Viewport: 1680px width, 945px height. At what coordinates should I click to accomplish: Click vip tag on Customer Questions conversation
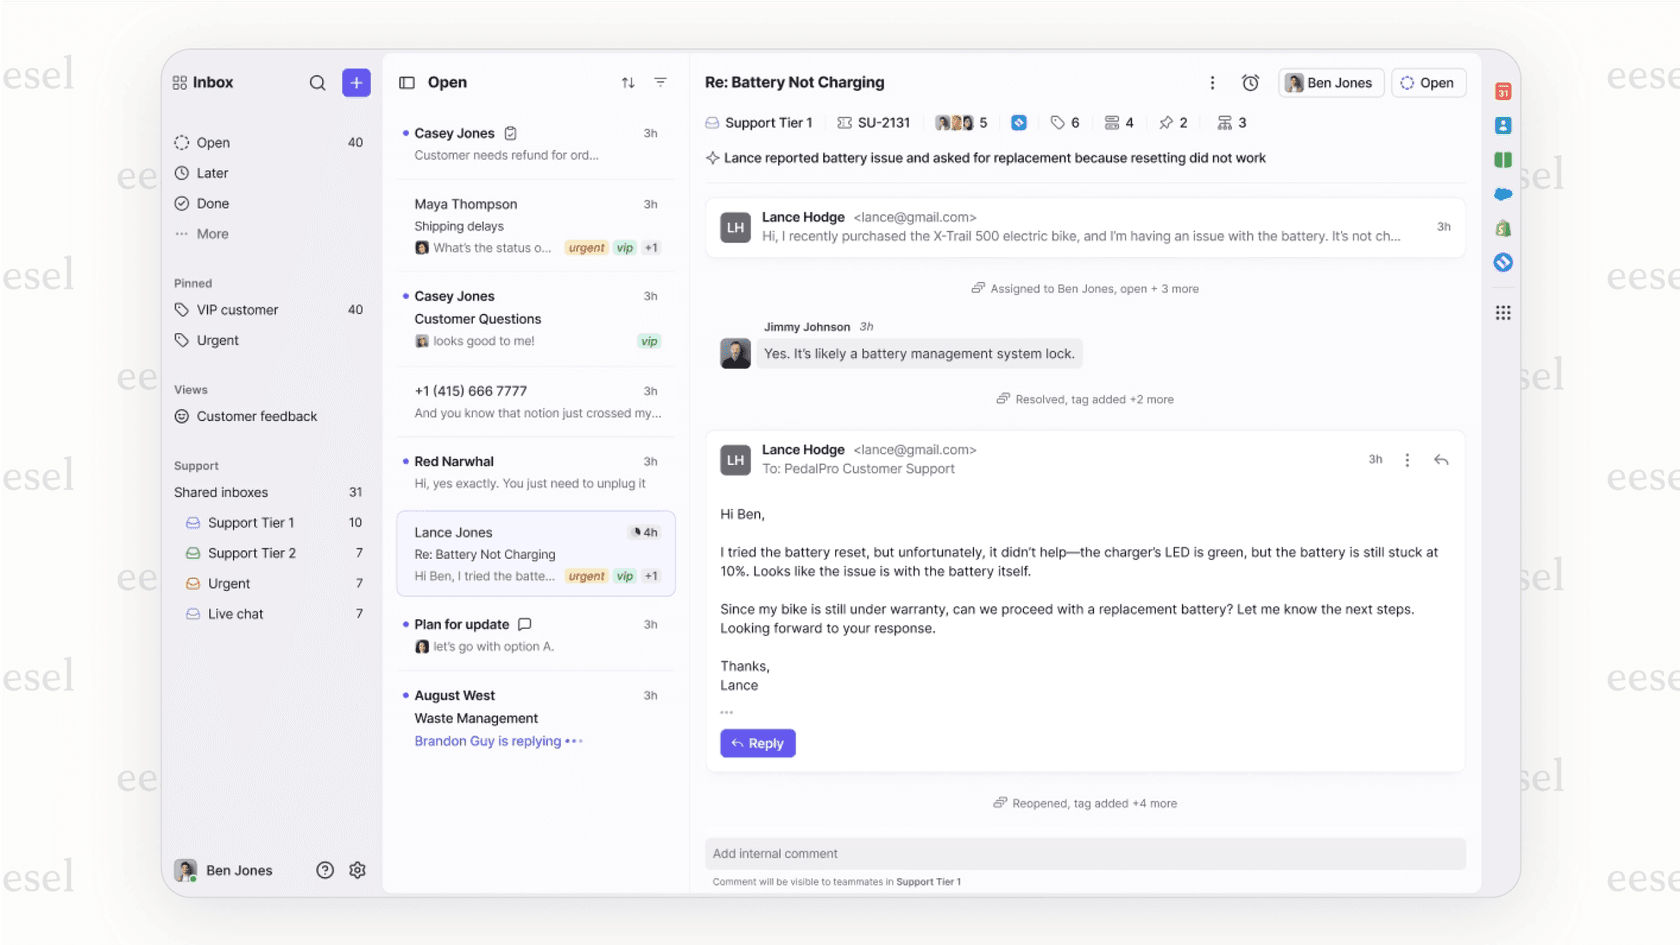649,341
